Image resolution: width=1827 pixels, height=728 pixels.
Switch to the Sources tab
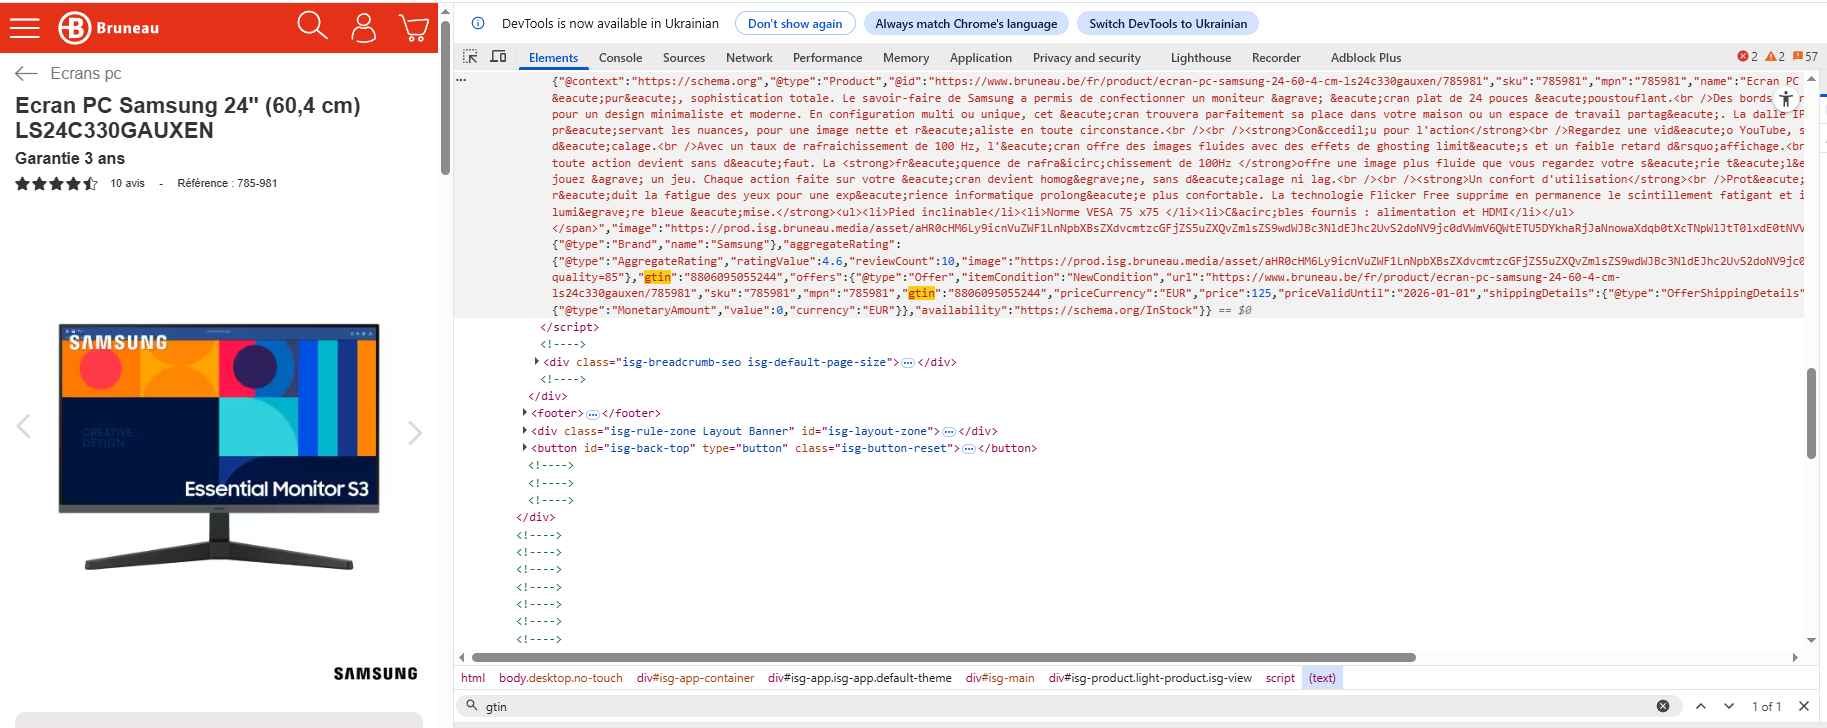click(x=684, y=58)
